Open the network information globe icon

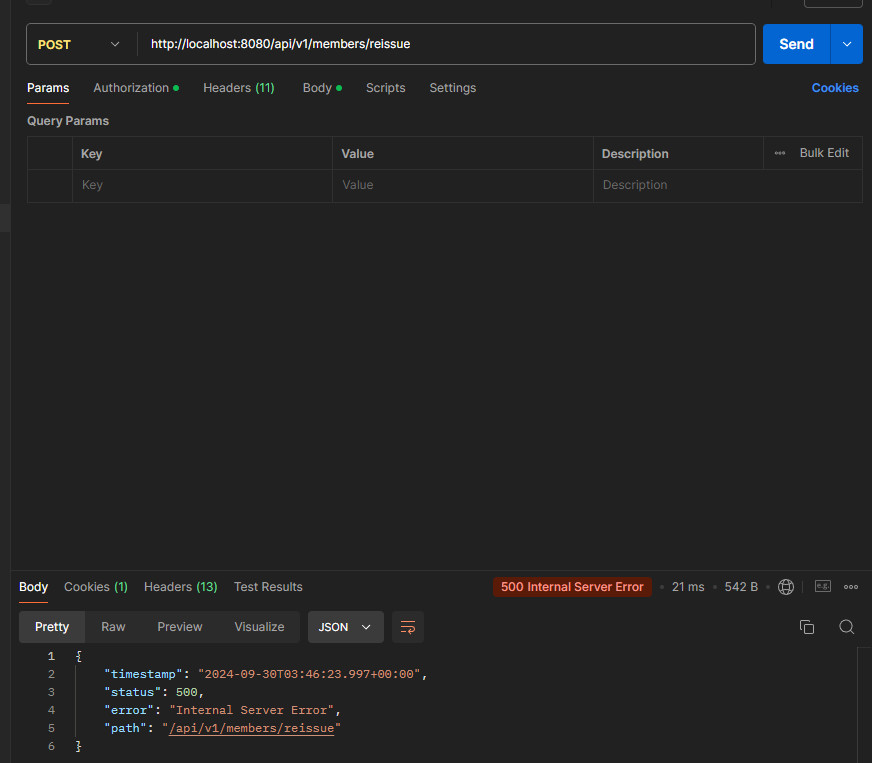pos(786,587)
